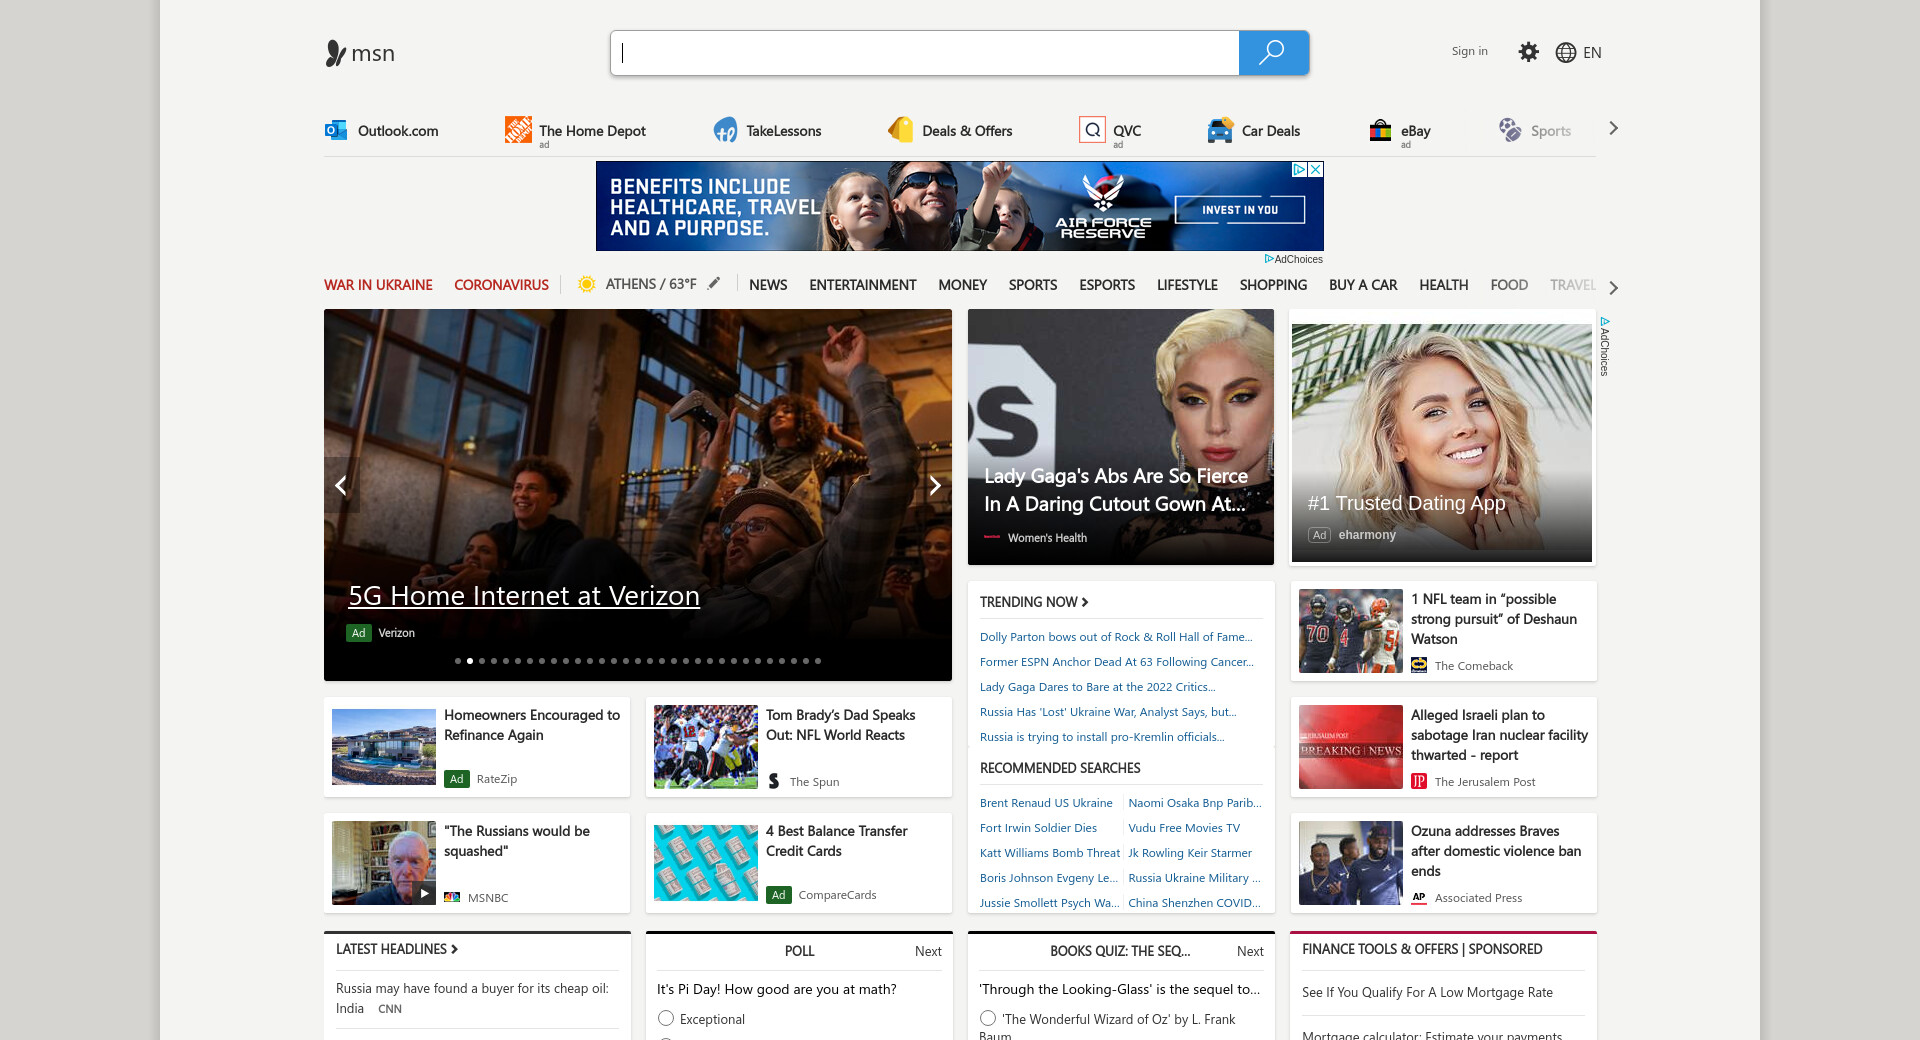This screenshot has width=1920, height=1040.
Task: Close the Air Force Reserve ad
Action: click(x=1316, y=170)
